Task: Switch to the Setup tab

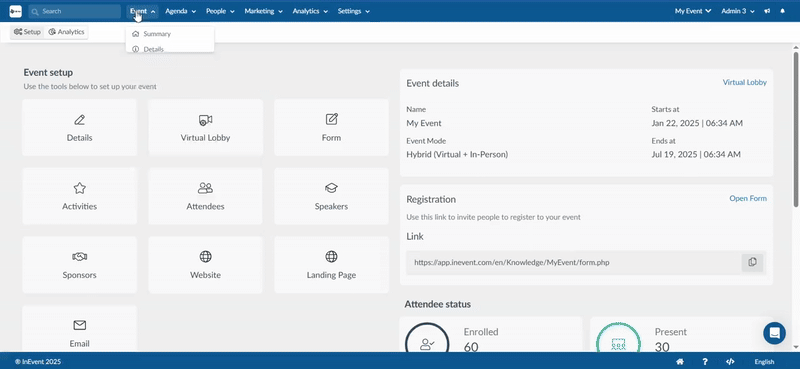Action: coord(27,32)
